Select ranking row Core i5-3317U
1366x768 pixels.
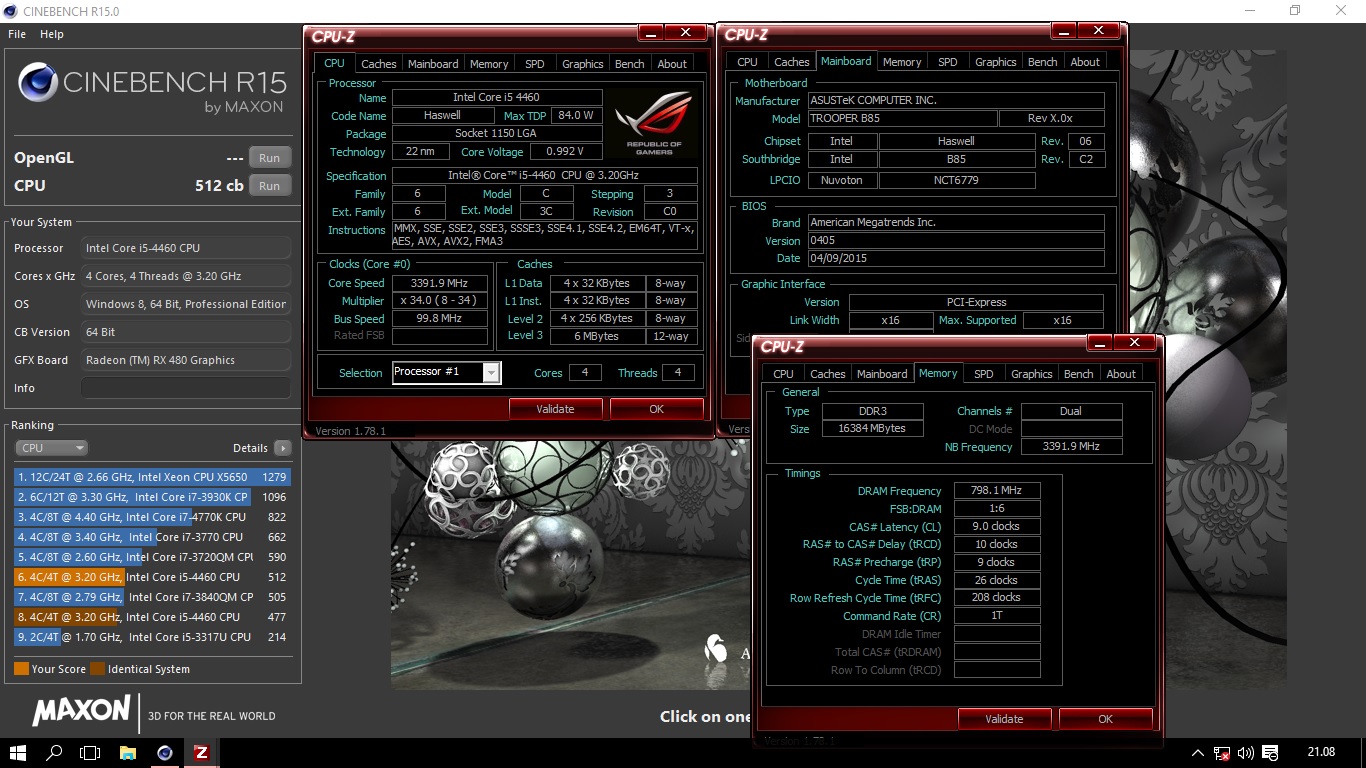click(152, 637)
